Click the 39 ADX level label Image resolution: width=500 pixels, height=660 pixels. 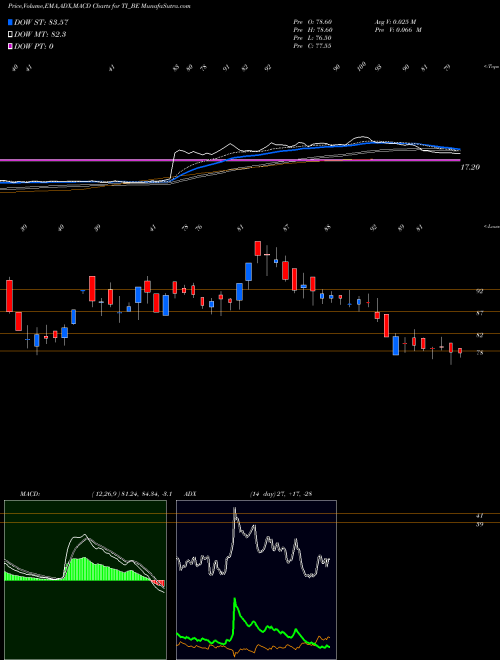pos(479,524)
